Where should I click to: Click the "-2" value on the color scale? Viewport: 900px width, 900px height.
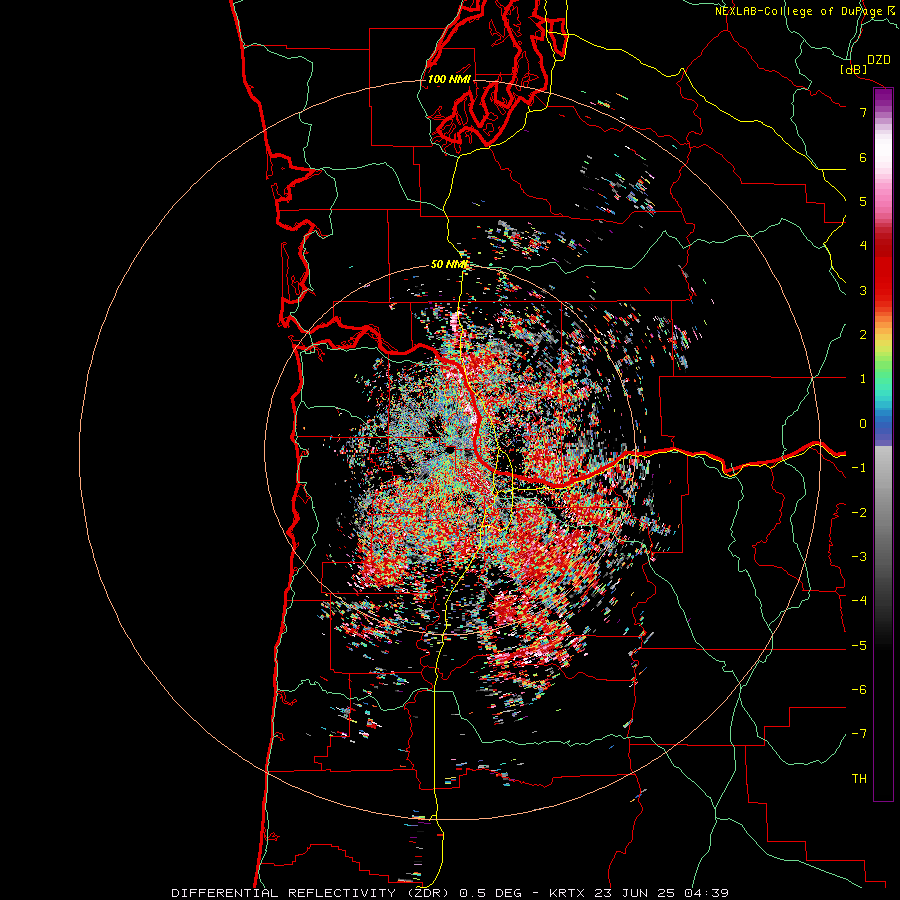859,512
